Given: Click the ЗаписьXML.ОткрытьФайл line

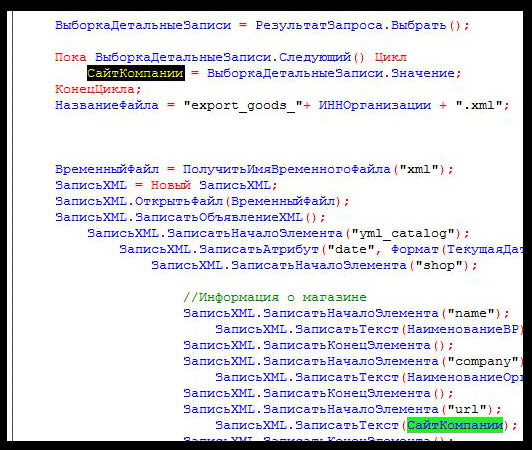Looking at the screenshot, I should coord(202,201).
